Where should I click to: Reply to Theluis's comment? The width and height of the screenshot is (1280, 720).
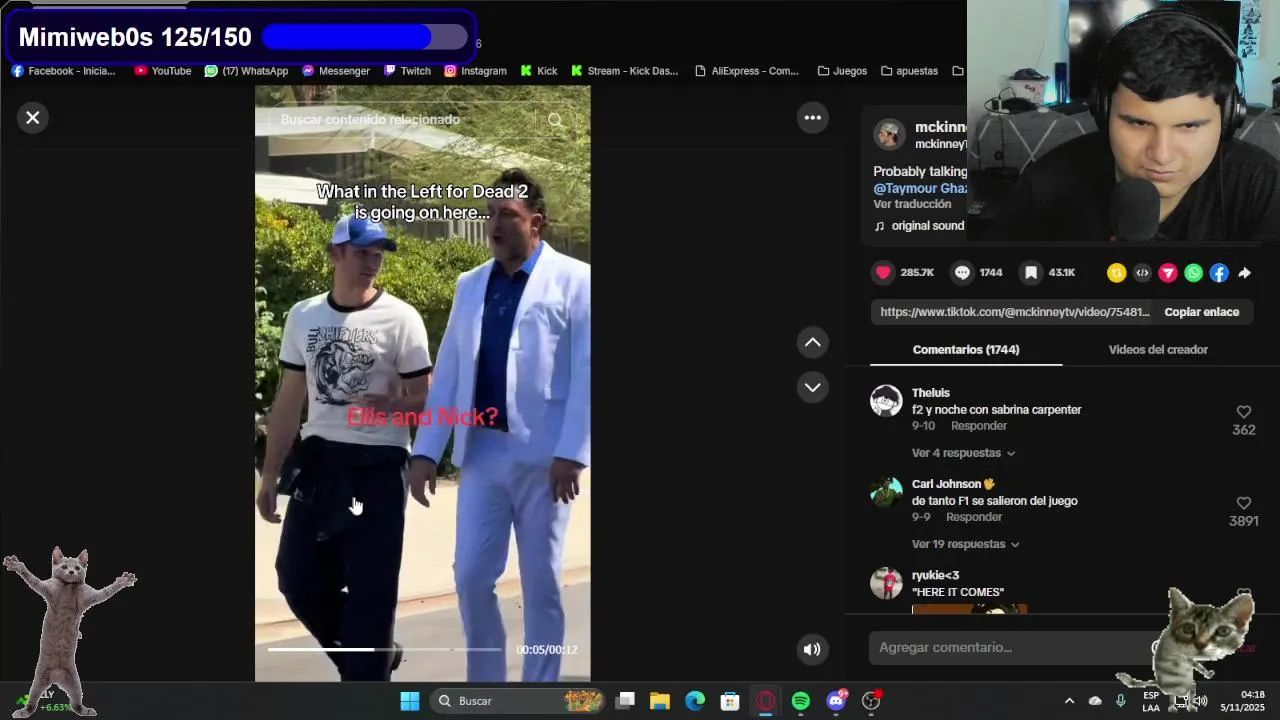(x=979, y=426)
